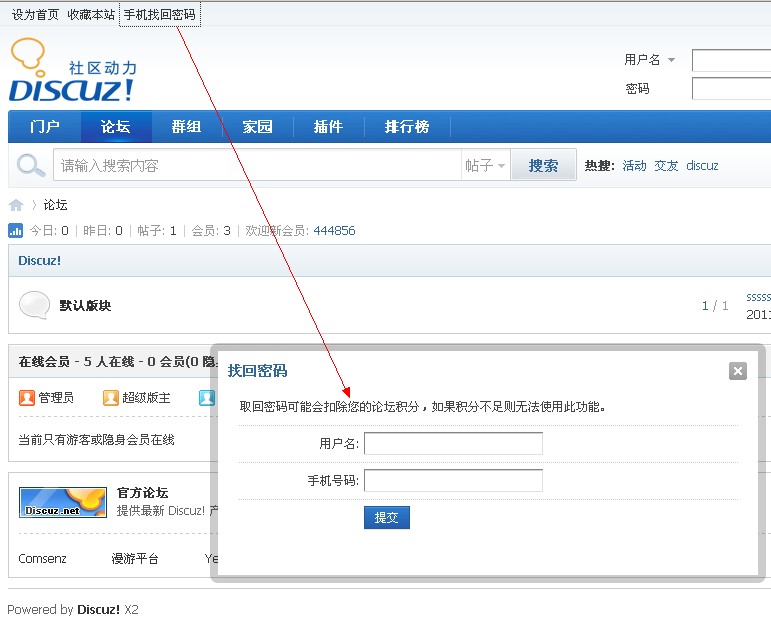The height and width of the screenshot is (621, 771).
Task: Switch to the 家园 tab
Action: point(257,126)
